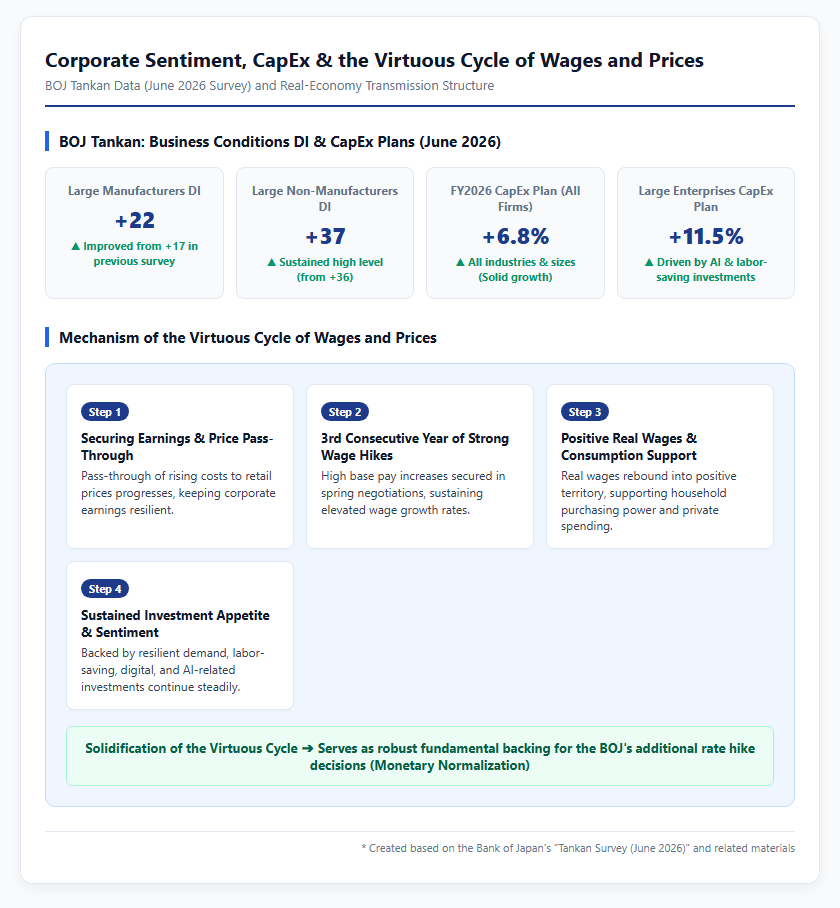Click the green Solidification of the Virtuous Cycle banner
This screenshot has height=908, width=840.
420,756
